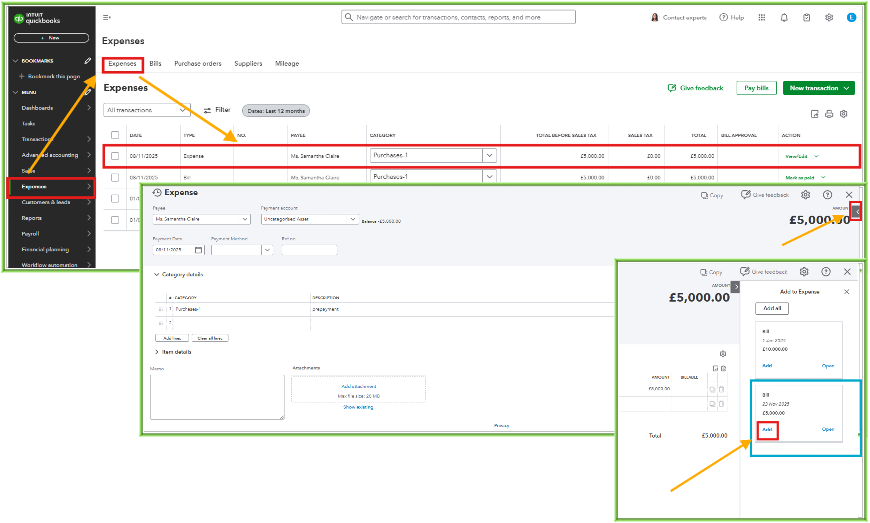Tick the checkbox for the 08/11/2025 Bill row
Screen dimensions: 870x523
[115, 177]
